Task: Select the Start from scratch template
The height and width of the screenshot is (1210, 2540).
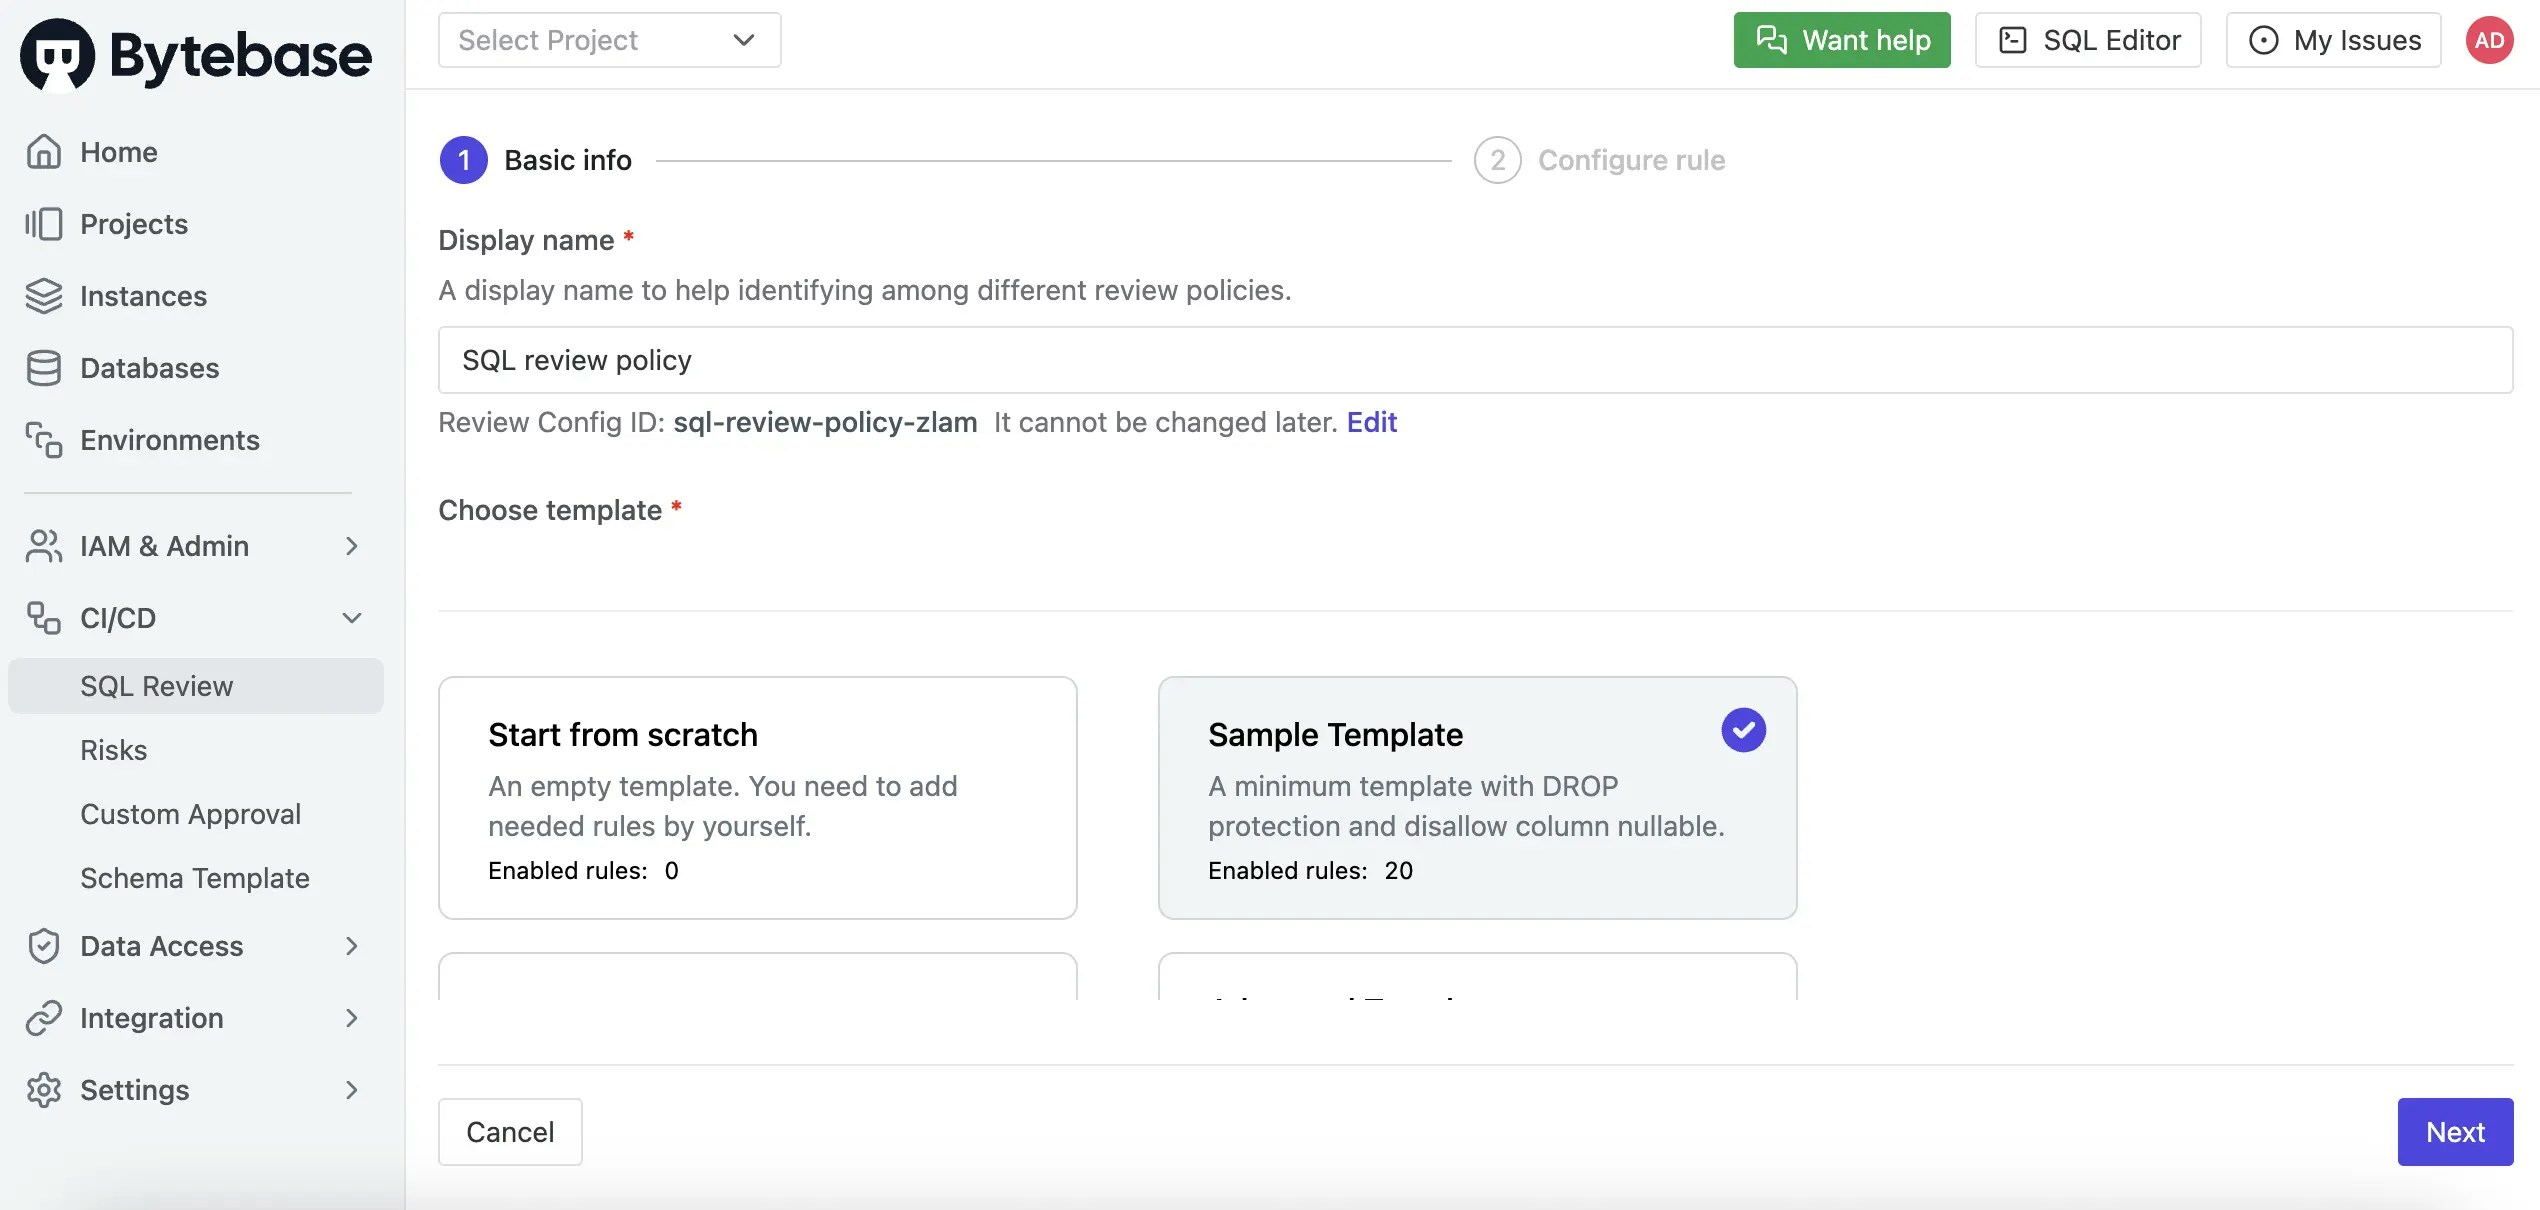Action: (x=757, y=798)
